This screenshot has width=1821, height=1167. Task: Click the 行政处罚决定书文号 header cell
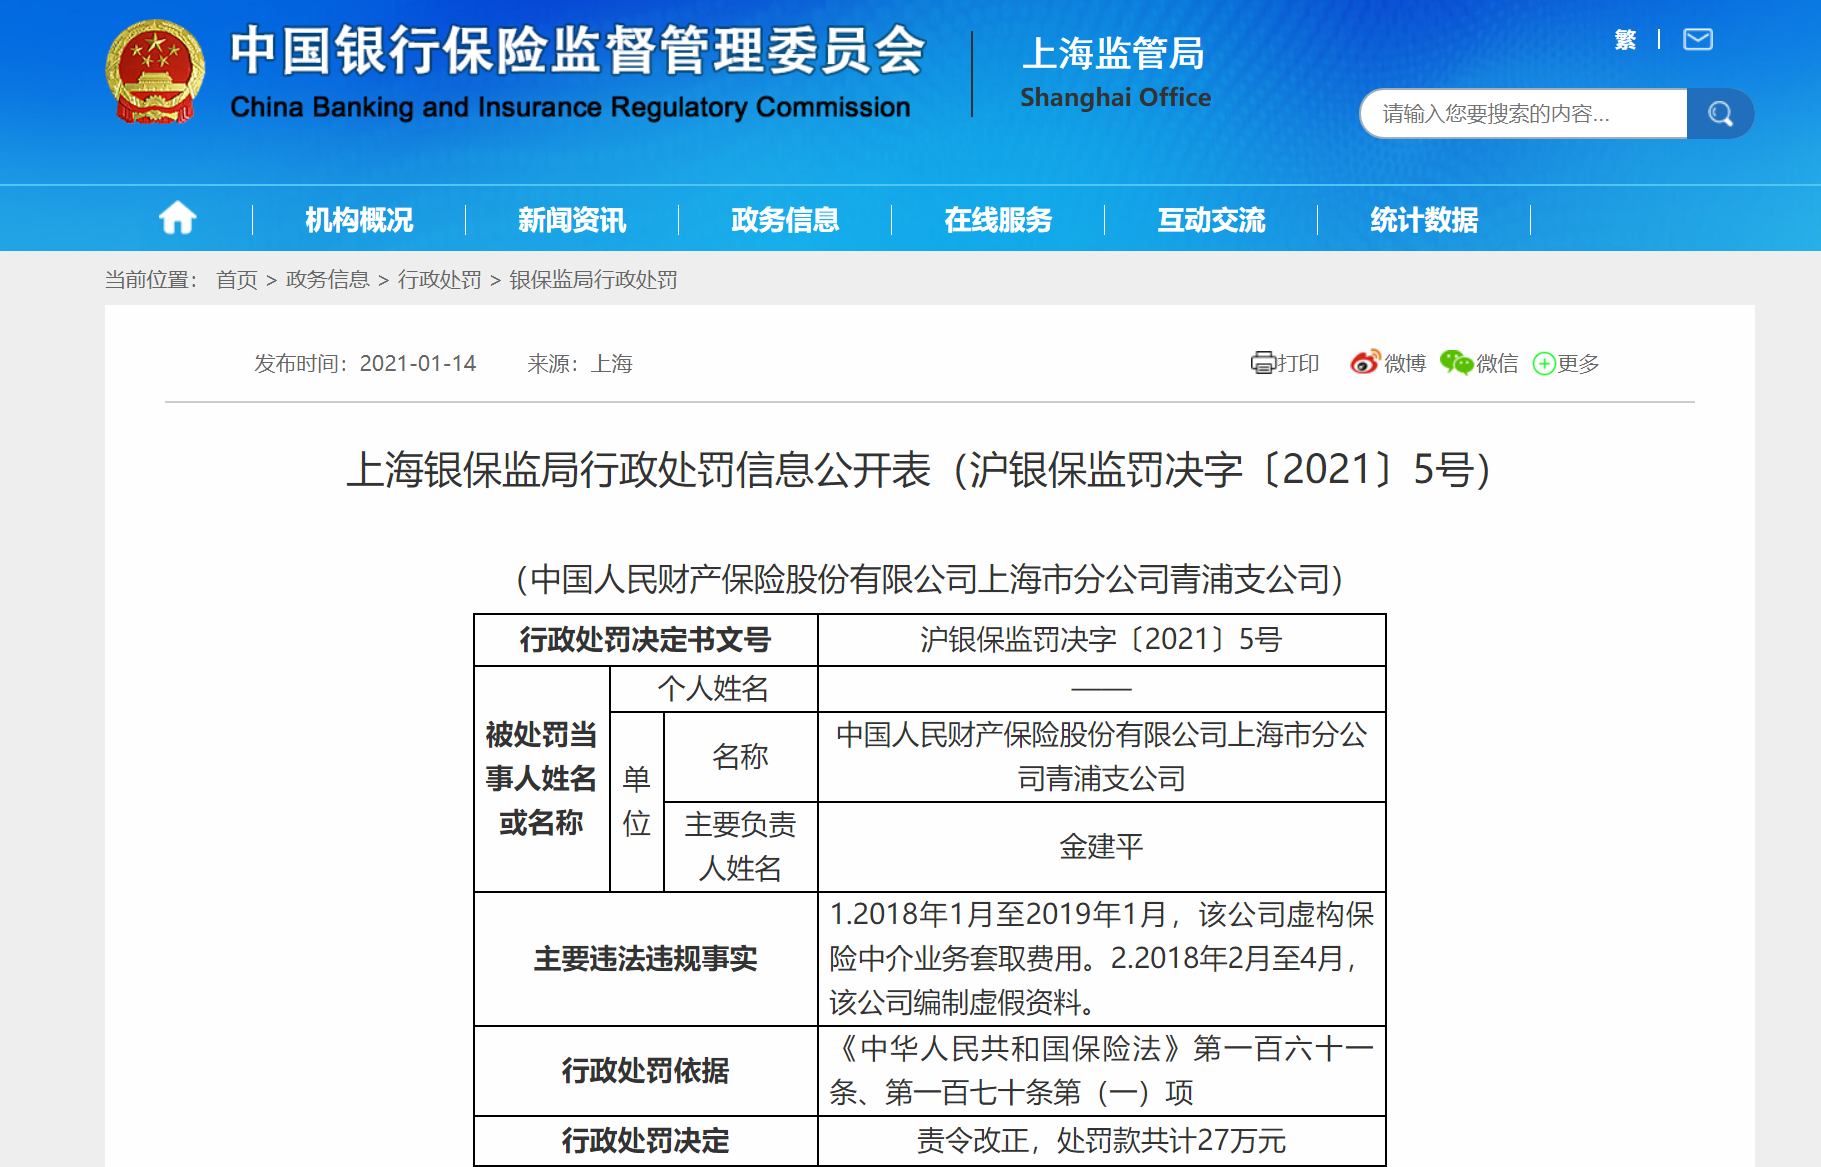pos(646,640)
